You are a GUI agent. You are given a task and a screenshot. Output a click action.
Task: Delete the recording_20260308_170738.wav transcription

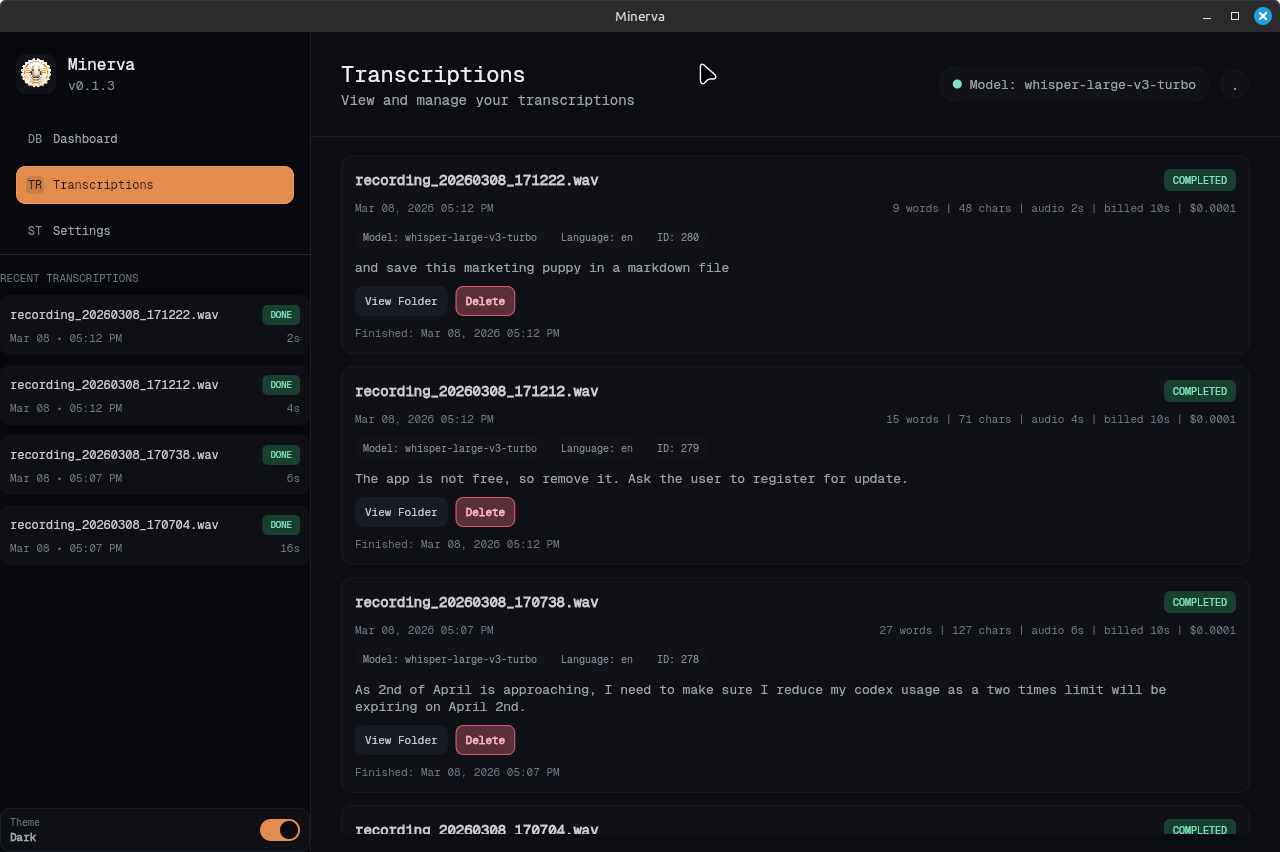[x=485, y=740]
